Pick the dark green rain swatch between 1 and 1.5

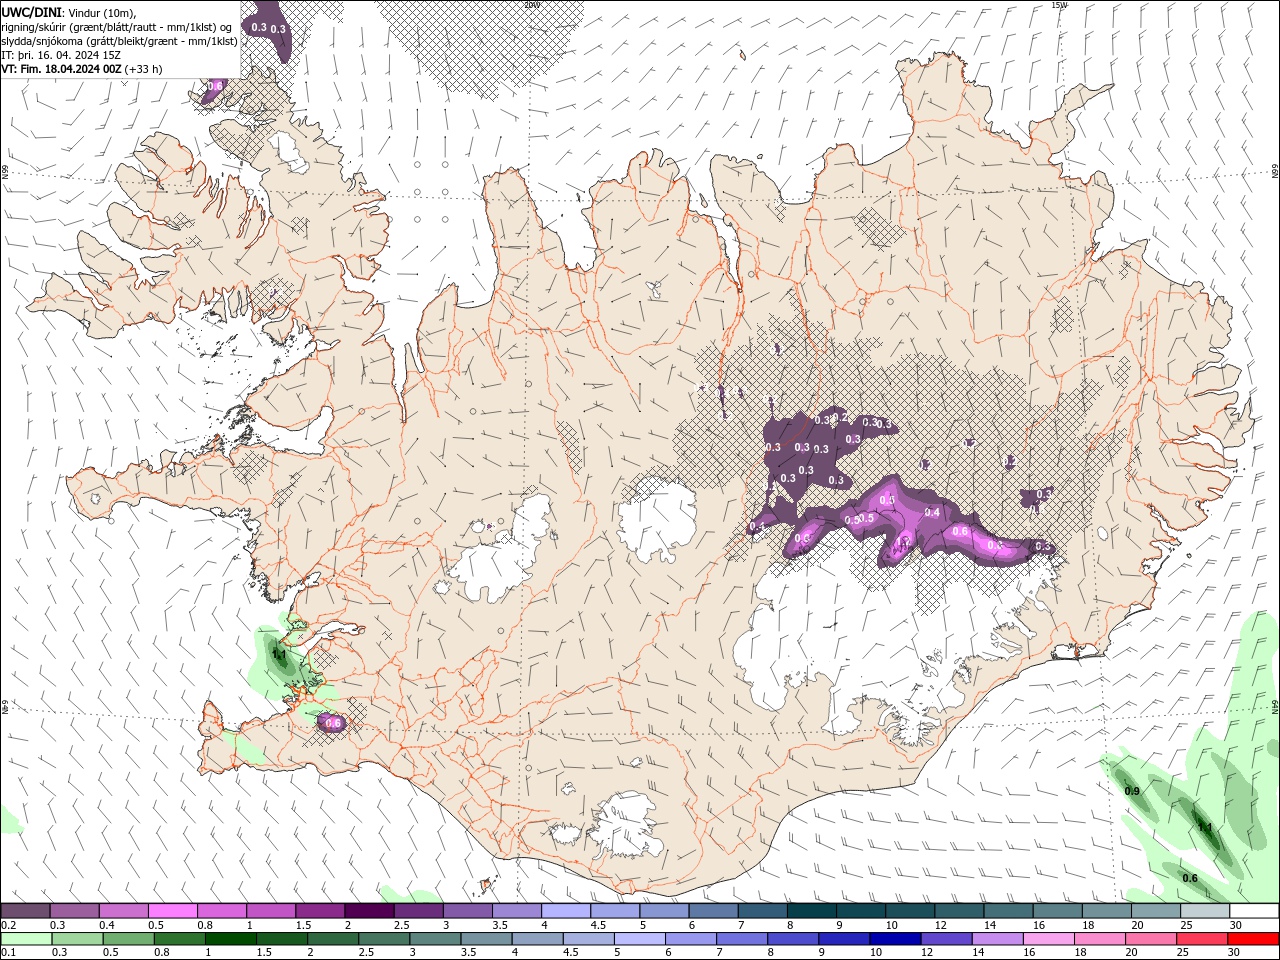pos(230,939)
